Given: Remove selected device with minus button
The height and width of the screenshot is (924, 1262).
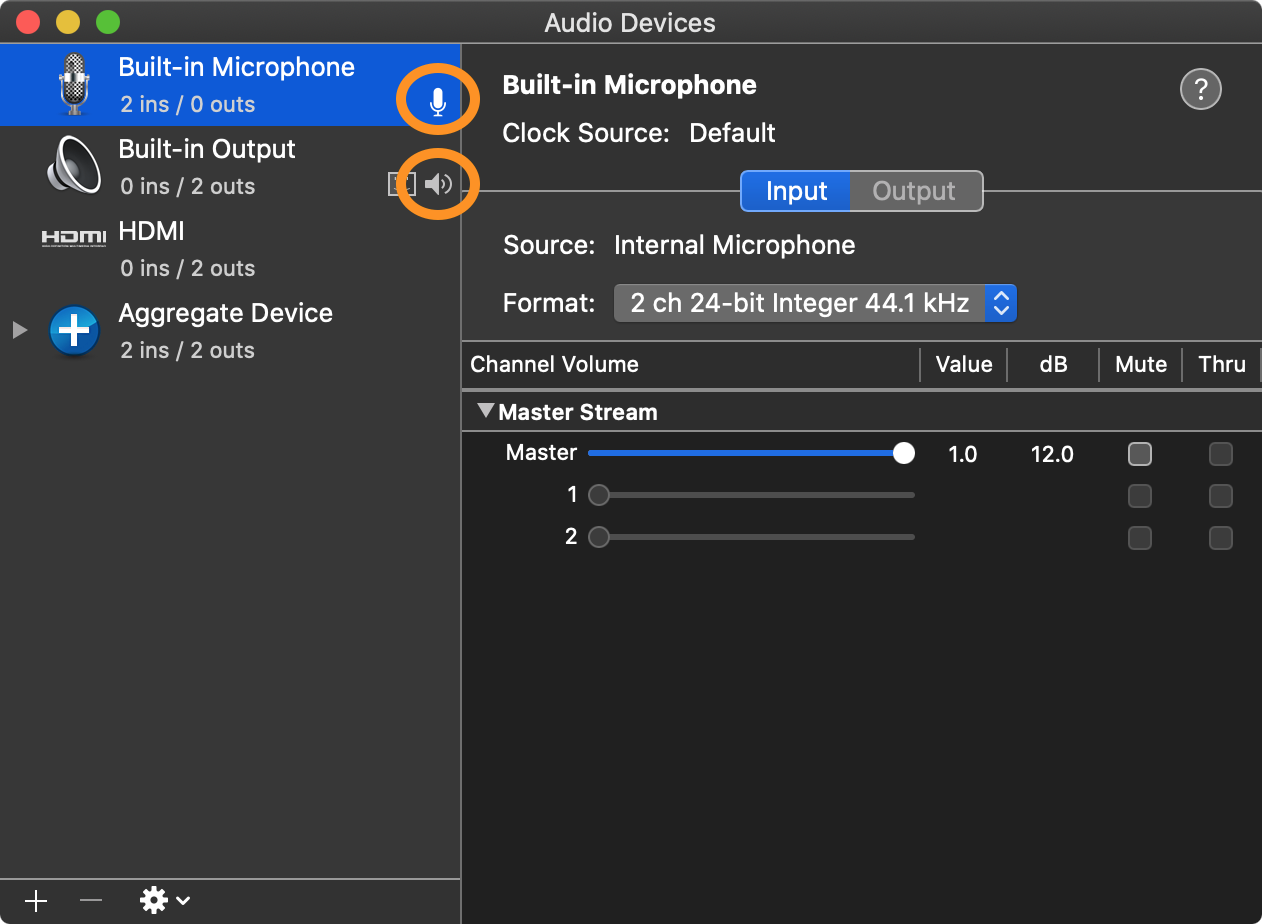Looking at the screenshot, I should [91, 900].
